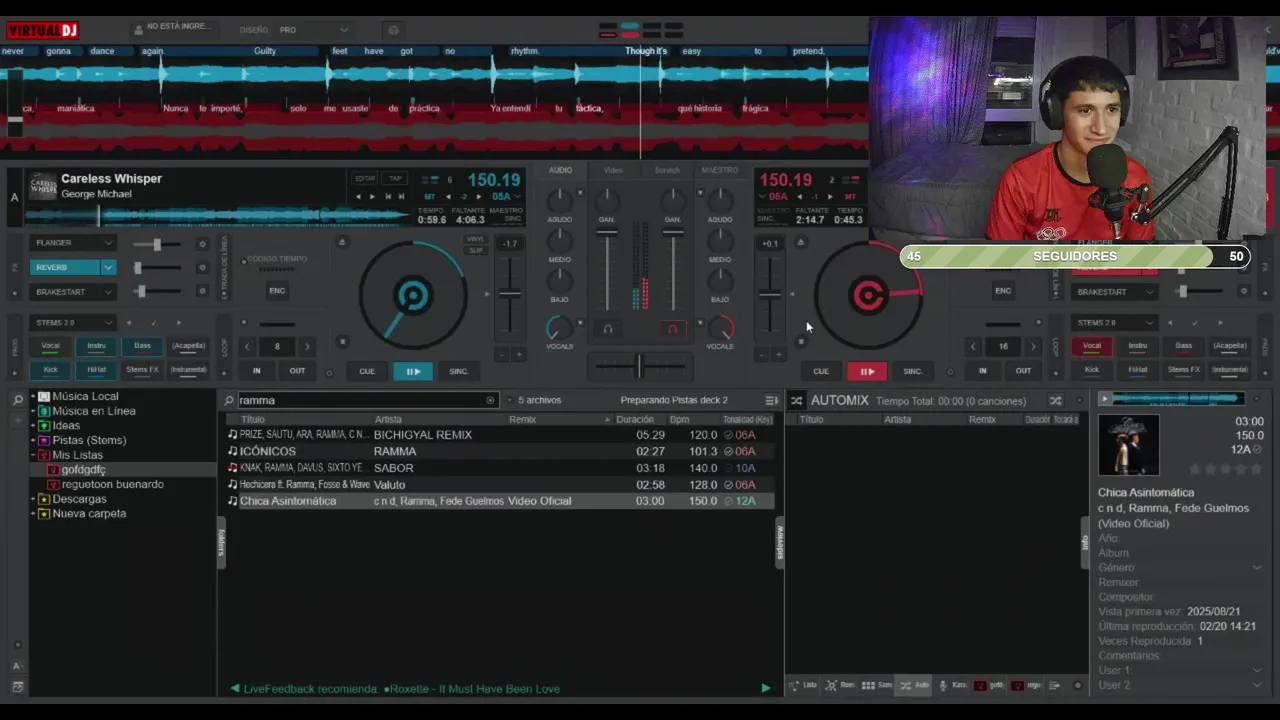Screen dimensions: 1280x720
Task: Click the left deck pitch fader
Action: [x=510, y=294]
